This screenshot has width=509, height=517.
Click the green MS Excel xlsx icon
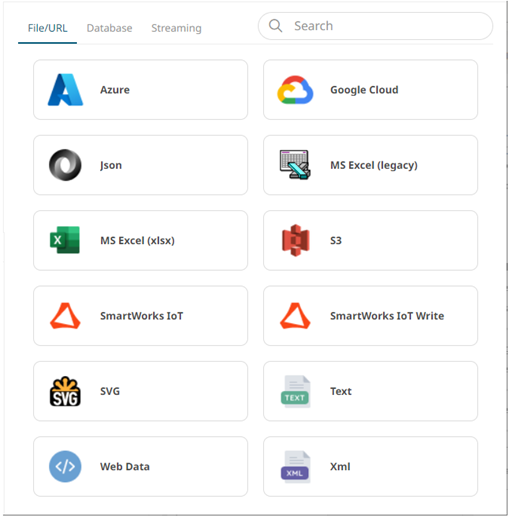[65, 240]
